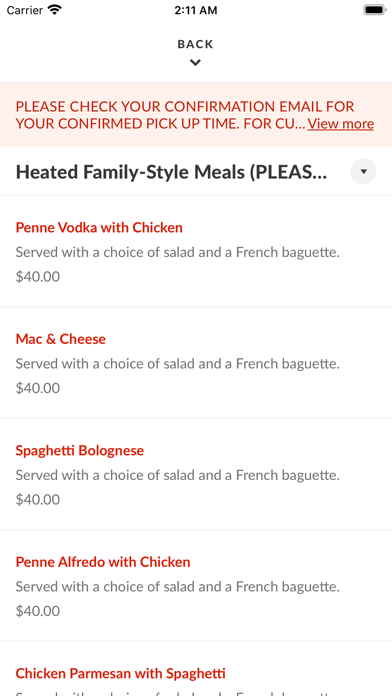Image resolution: width=392 pixels, height=696 pixels.
Task: Tap the Carrier label in status bar
Action: tap(25, 10)
